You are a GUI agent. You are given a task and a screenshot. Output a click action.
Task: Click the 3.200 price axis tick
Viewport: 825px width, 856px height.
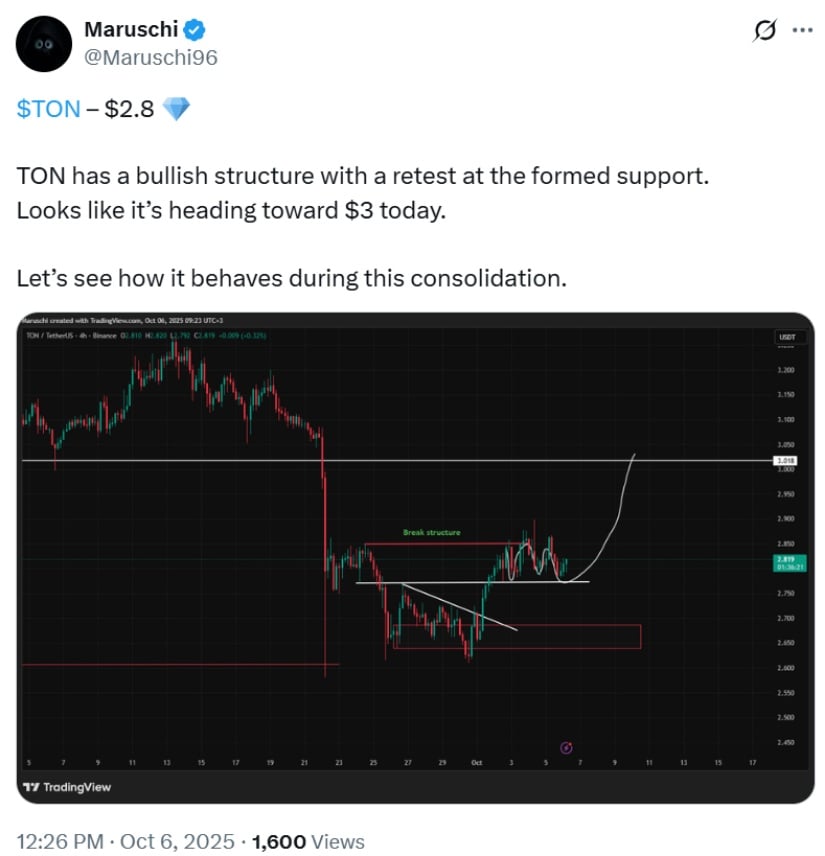785,370
